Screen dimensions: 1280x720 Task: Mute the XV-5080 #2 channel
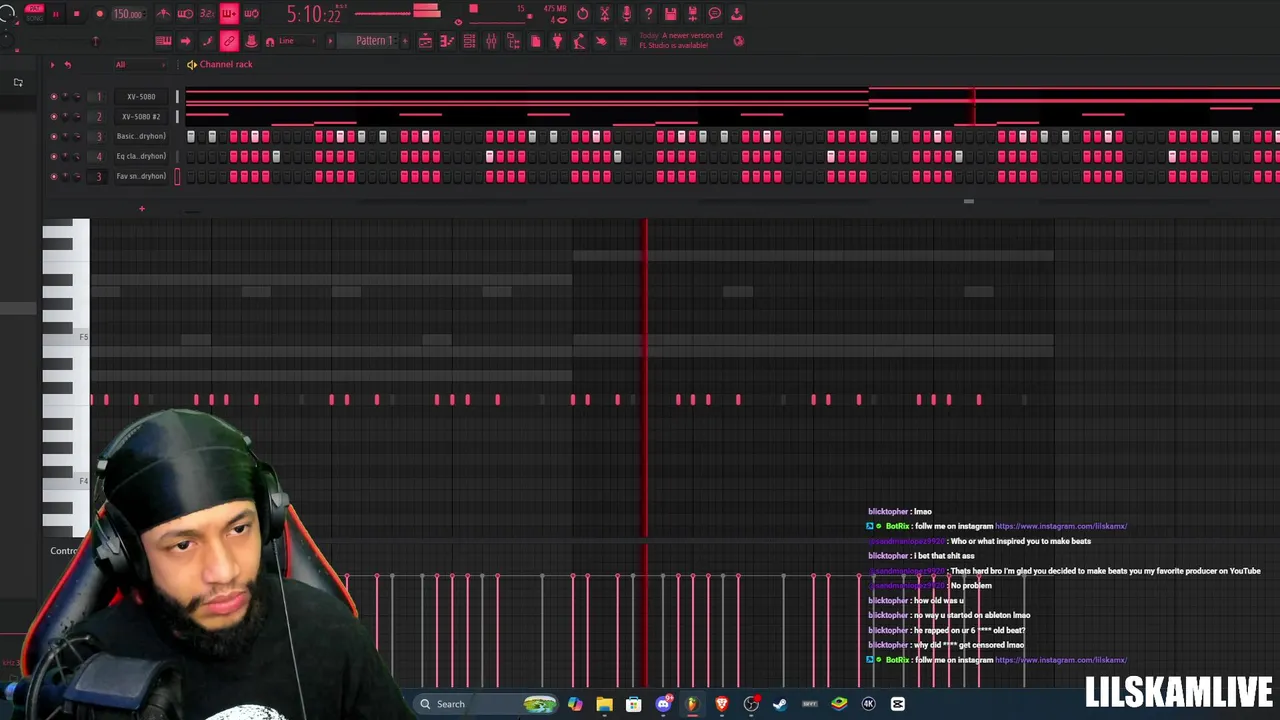click(x=54, y=117)
